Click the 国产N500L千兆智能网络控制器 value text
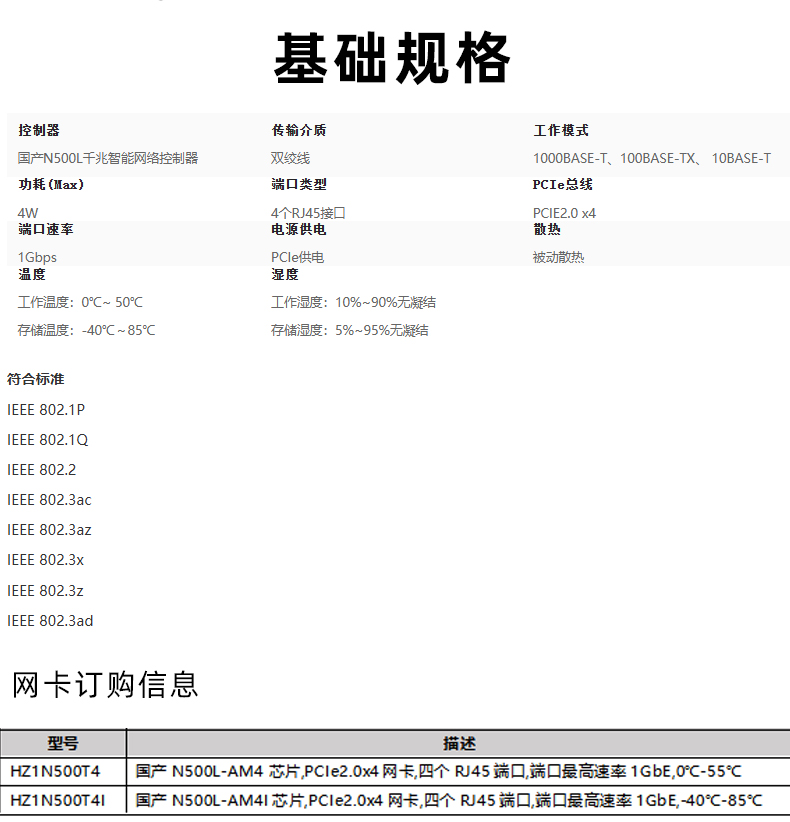The image size is (790, 822). pos(108,158)
